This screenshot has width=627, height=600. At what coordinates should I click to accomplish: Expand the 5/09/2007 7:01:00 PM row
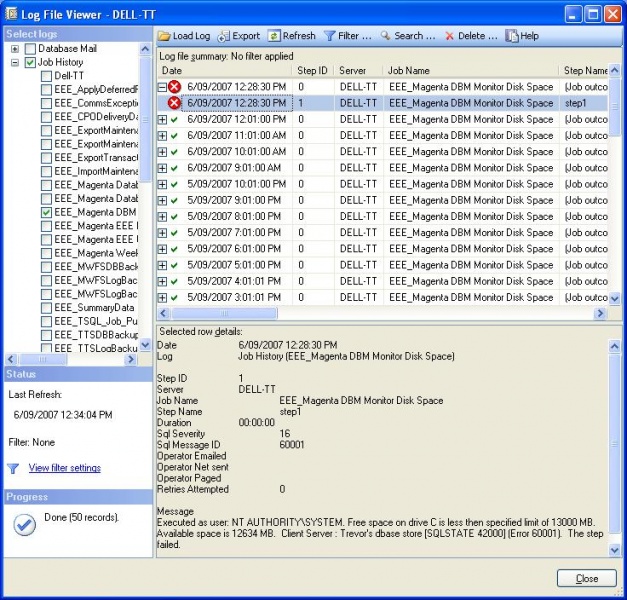tap(162, 233)
